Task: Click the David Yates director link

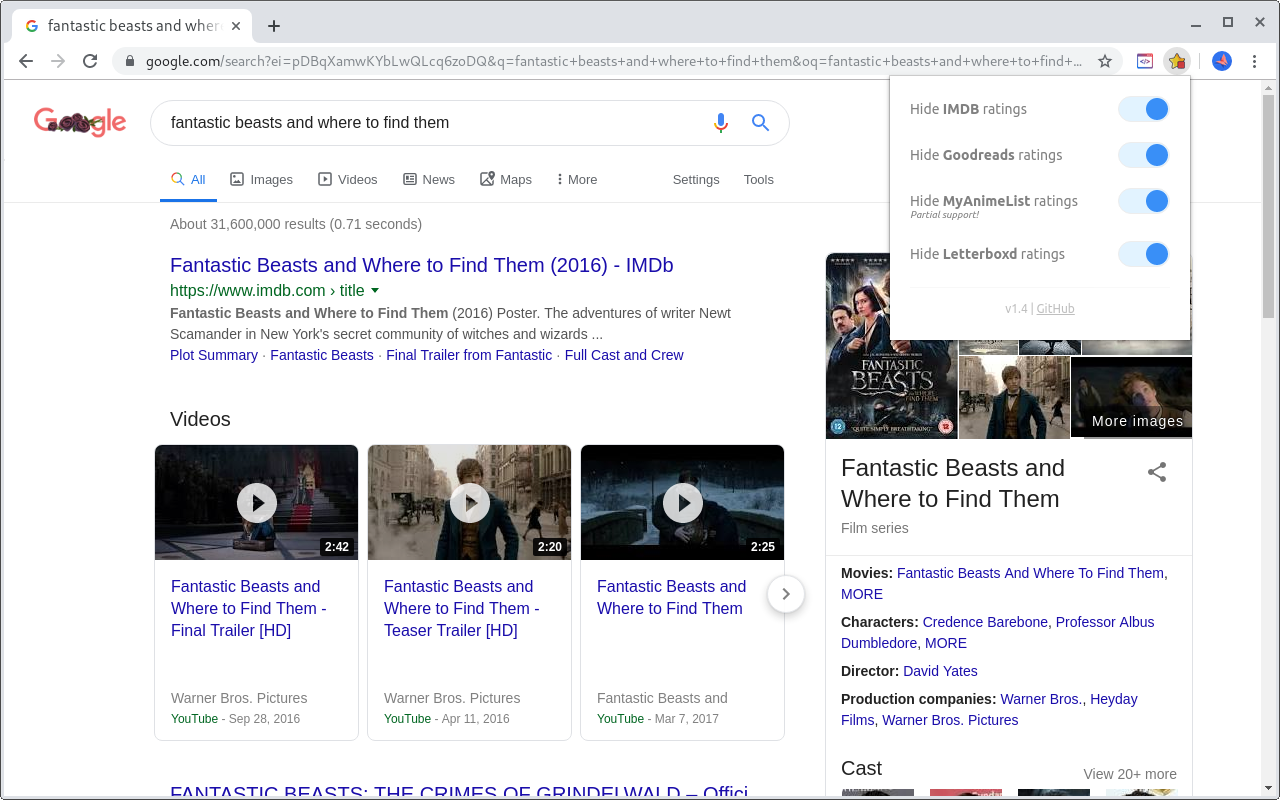Action: tap(939, 671)
